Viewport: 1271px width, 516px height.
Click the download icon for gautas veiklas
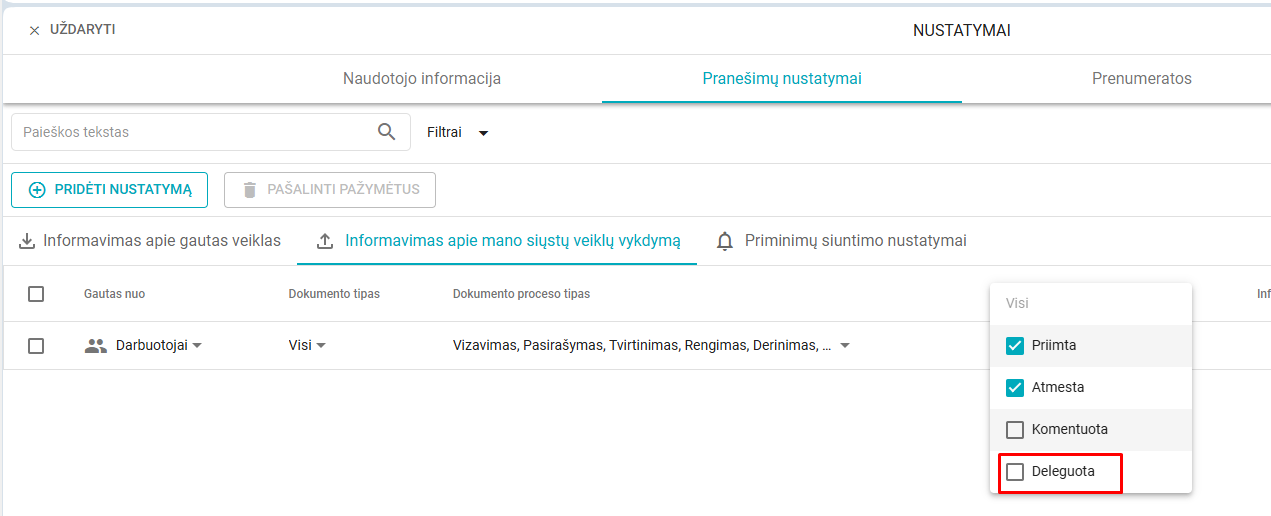click(x=27, y=241)
